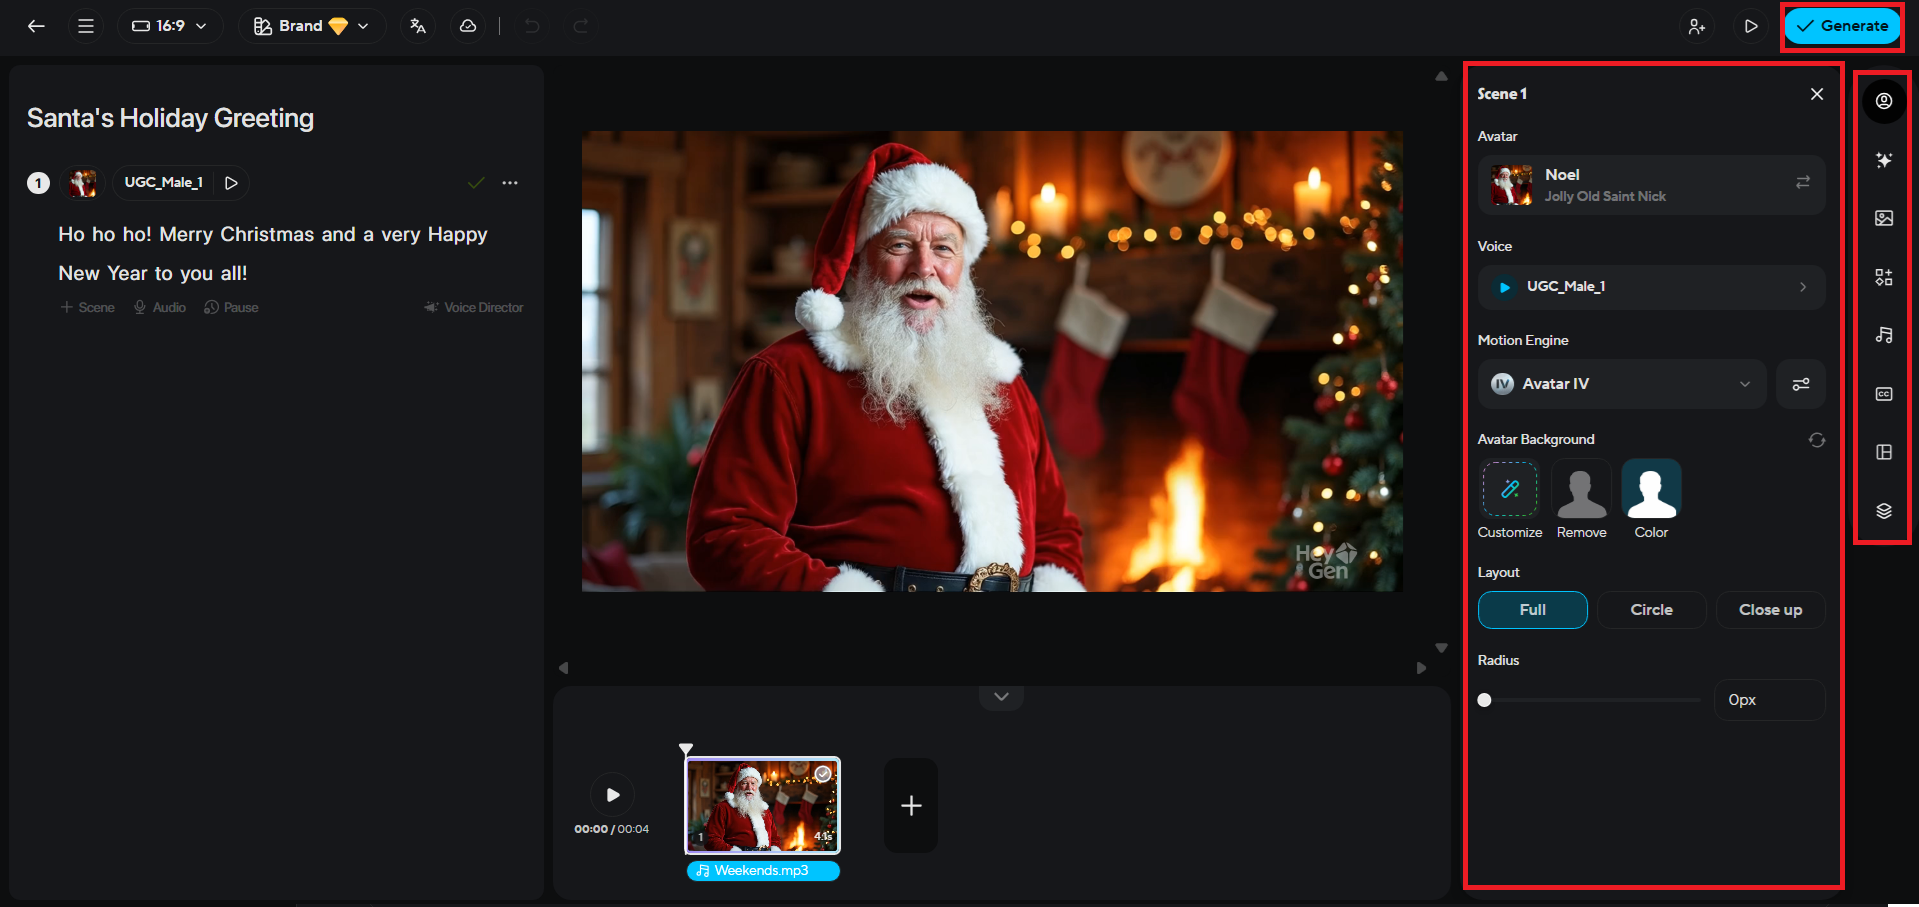Viewport: 1919px width, 907px height.
Task: Click the title "Santa's Holiday Greeting"
Action: coord(170,118)
